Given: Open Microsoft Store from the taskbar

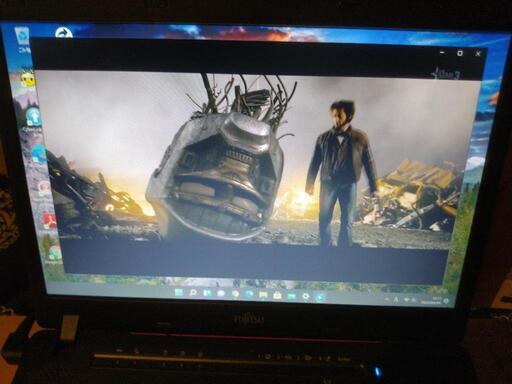Looking at the screenshot, I should click(277, 295).
